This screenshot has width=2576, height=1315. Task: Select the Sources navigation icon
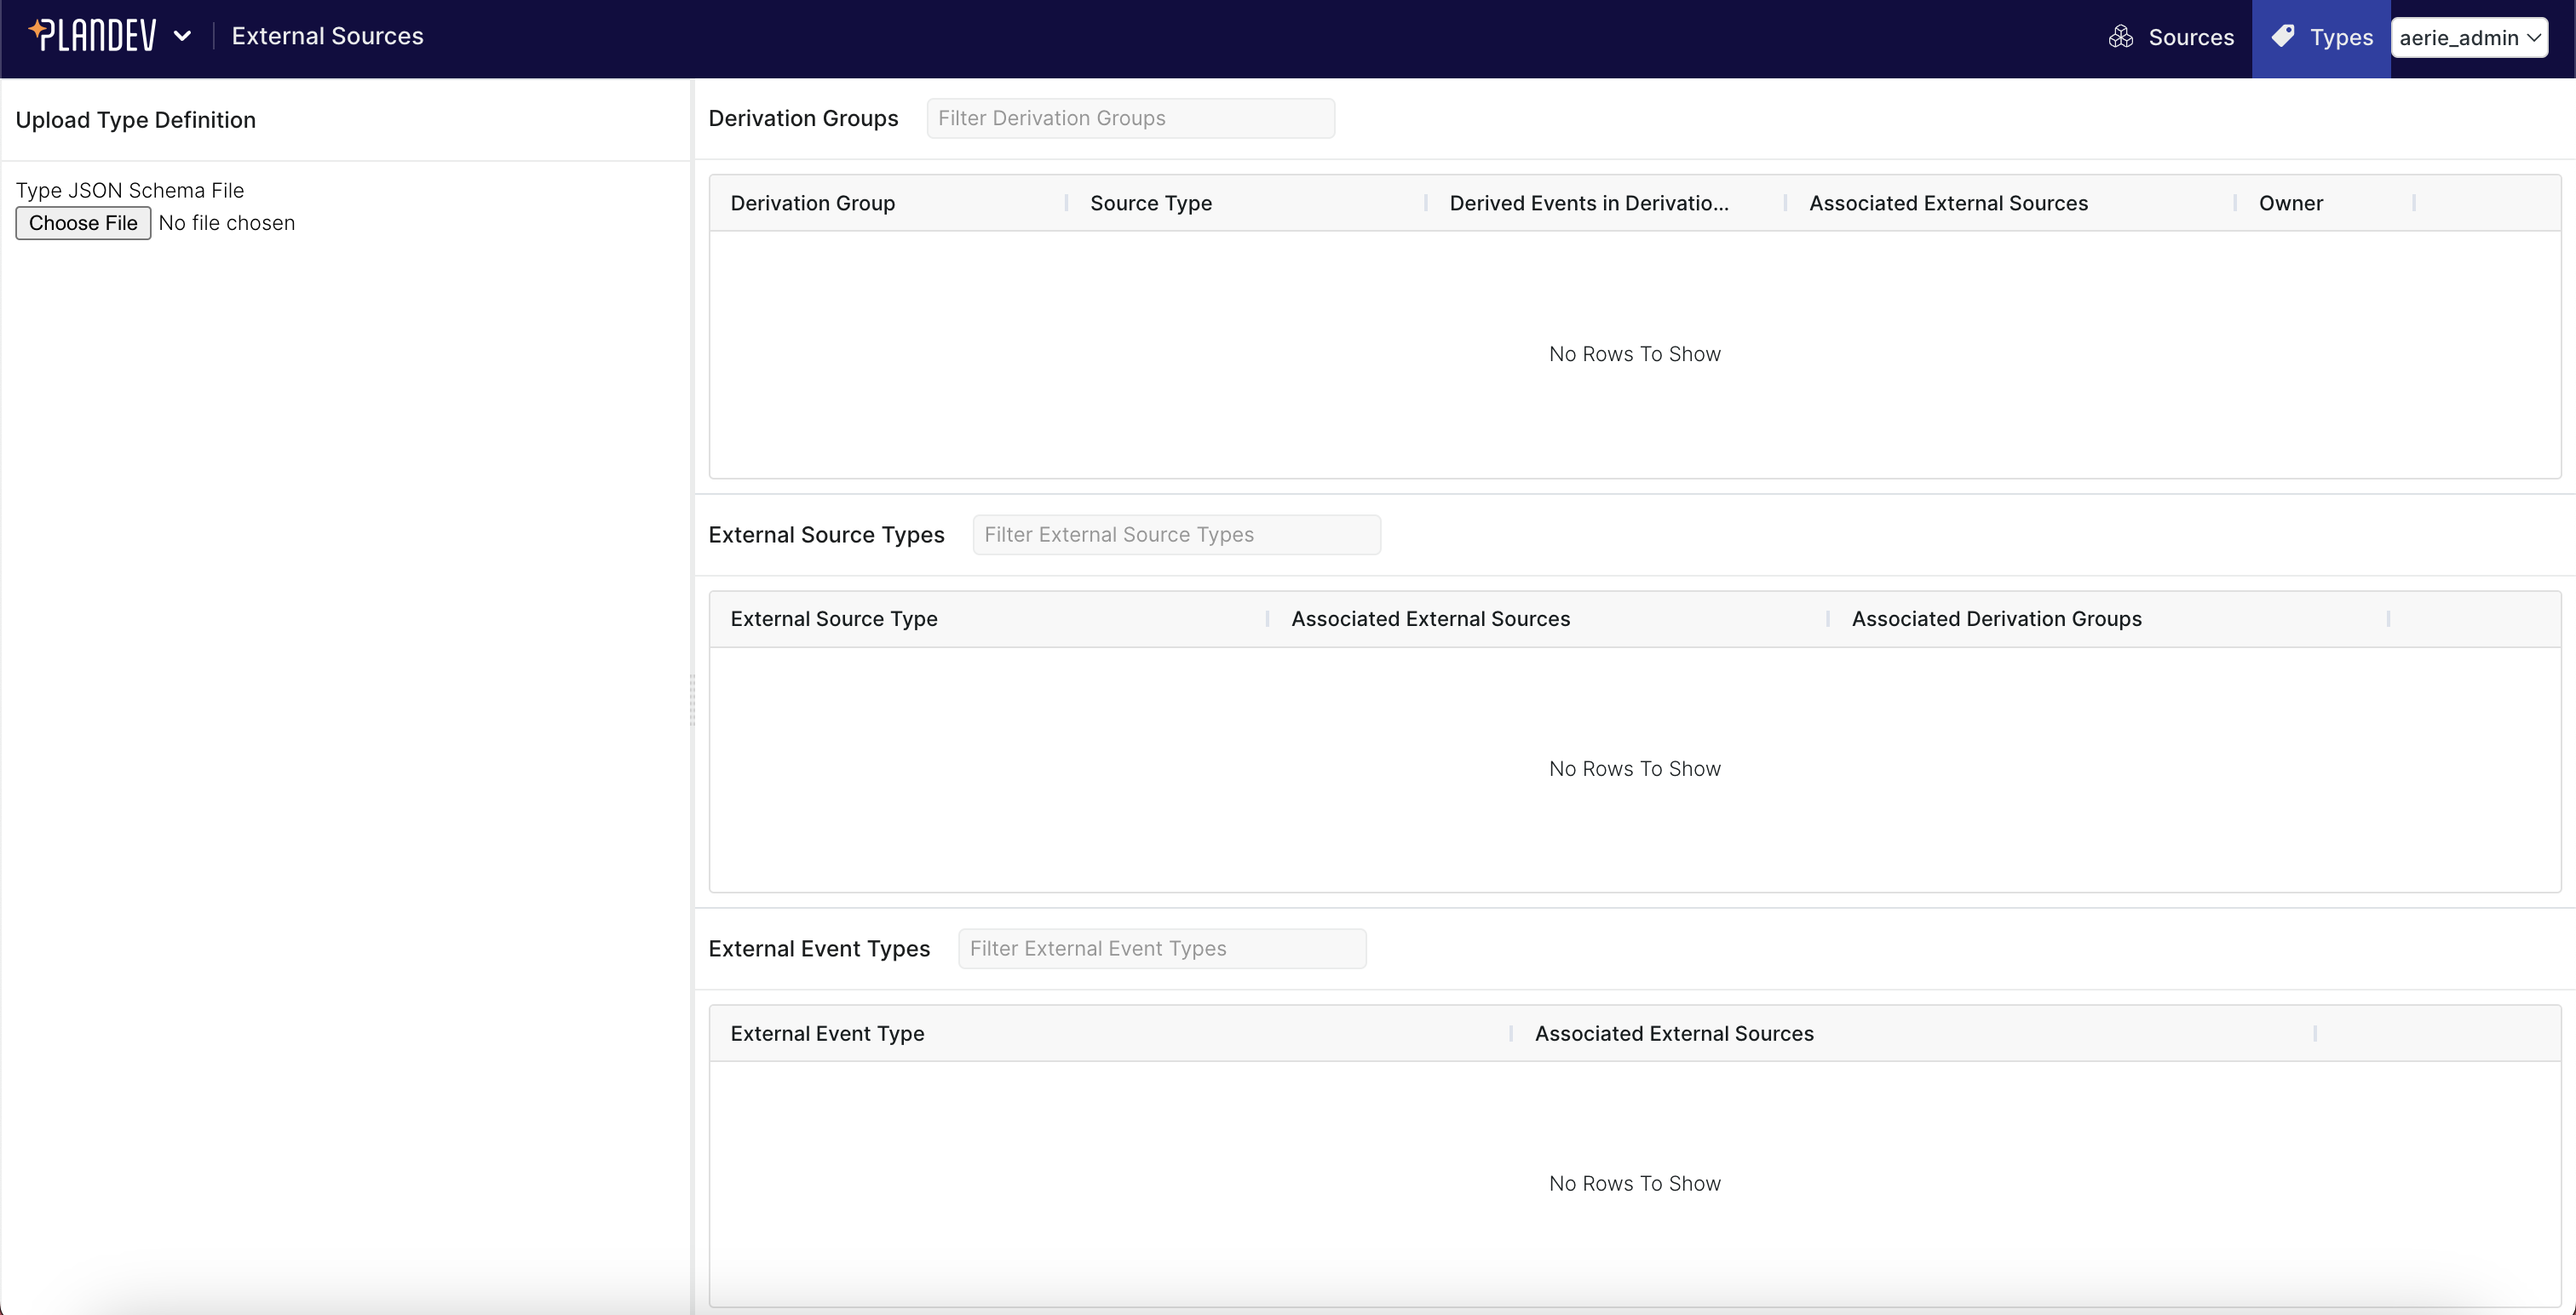click(2123, 37)
